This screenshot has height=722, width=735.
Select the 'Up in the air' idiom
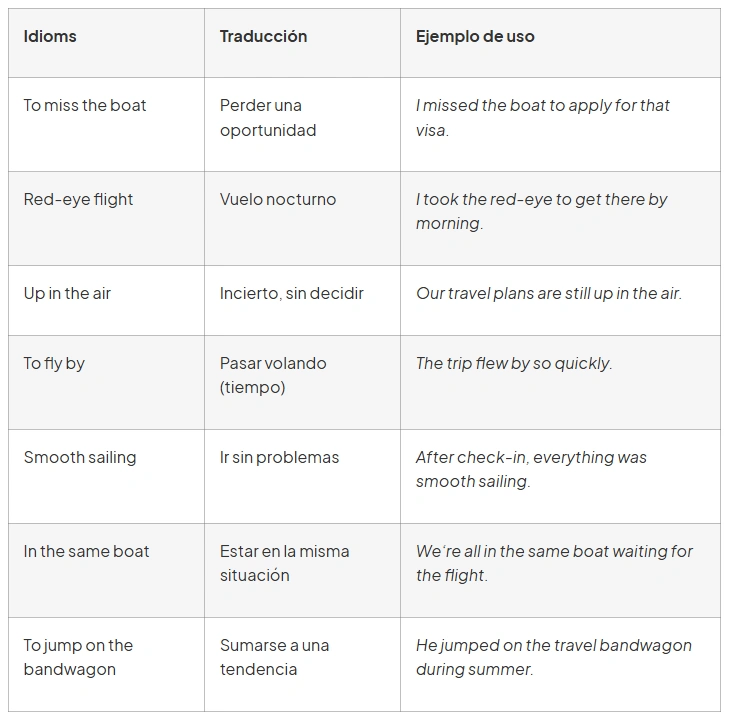[68, 293]
